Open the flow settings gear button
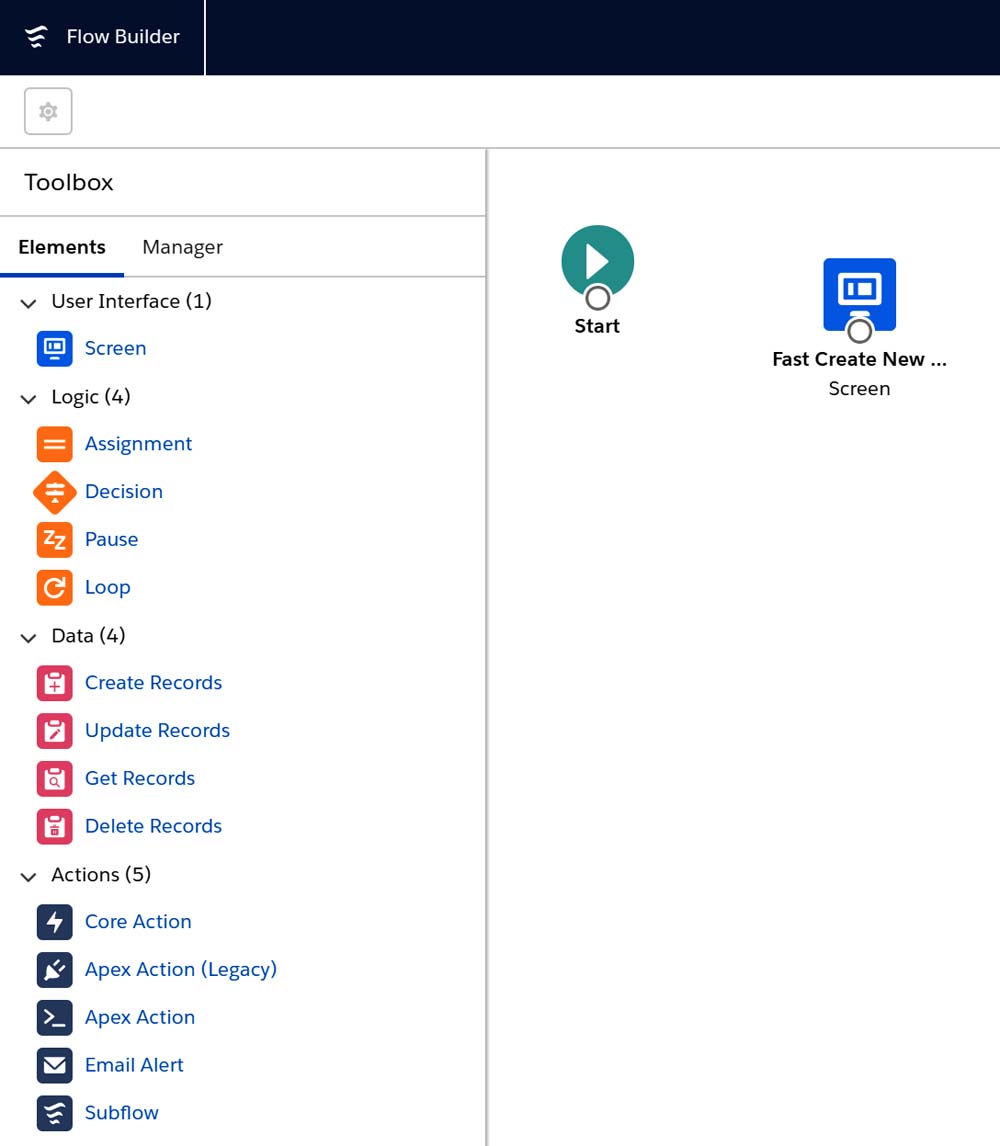 click(x=48, y=111)
